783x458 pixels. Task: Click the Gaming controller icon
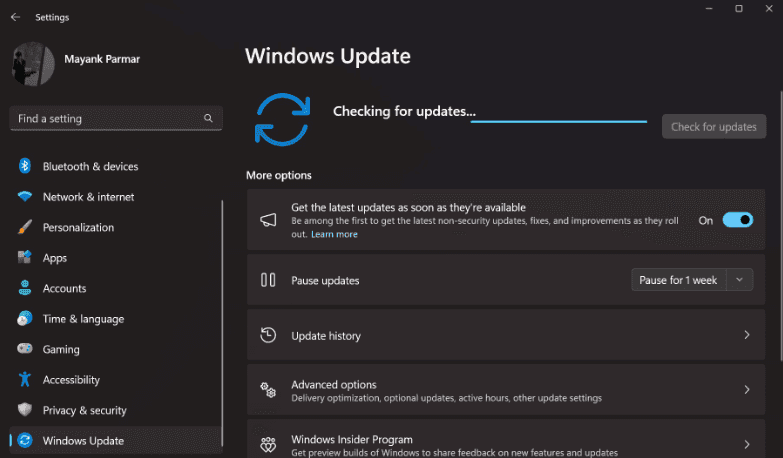coord(24,348)
